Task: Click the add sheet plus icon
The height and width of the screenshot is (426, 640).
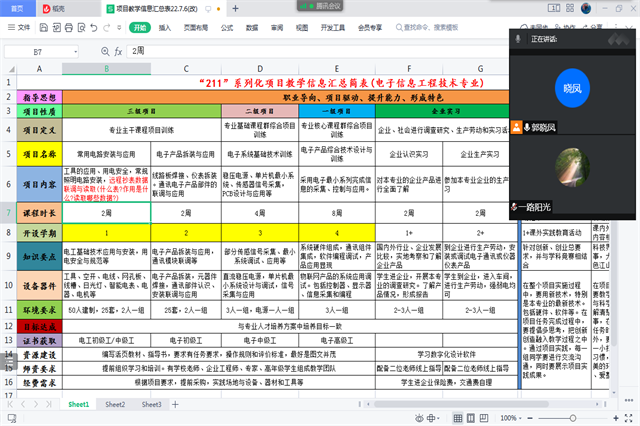Action: [x=175, y=404]
